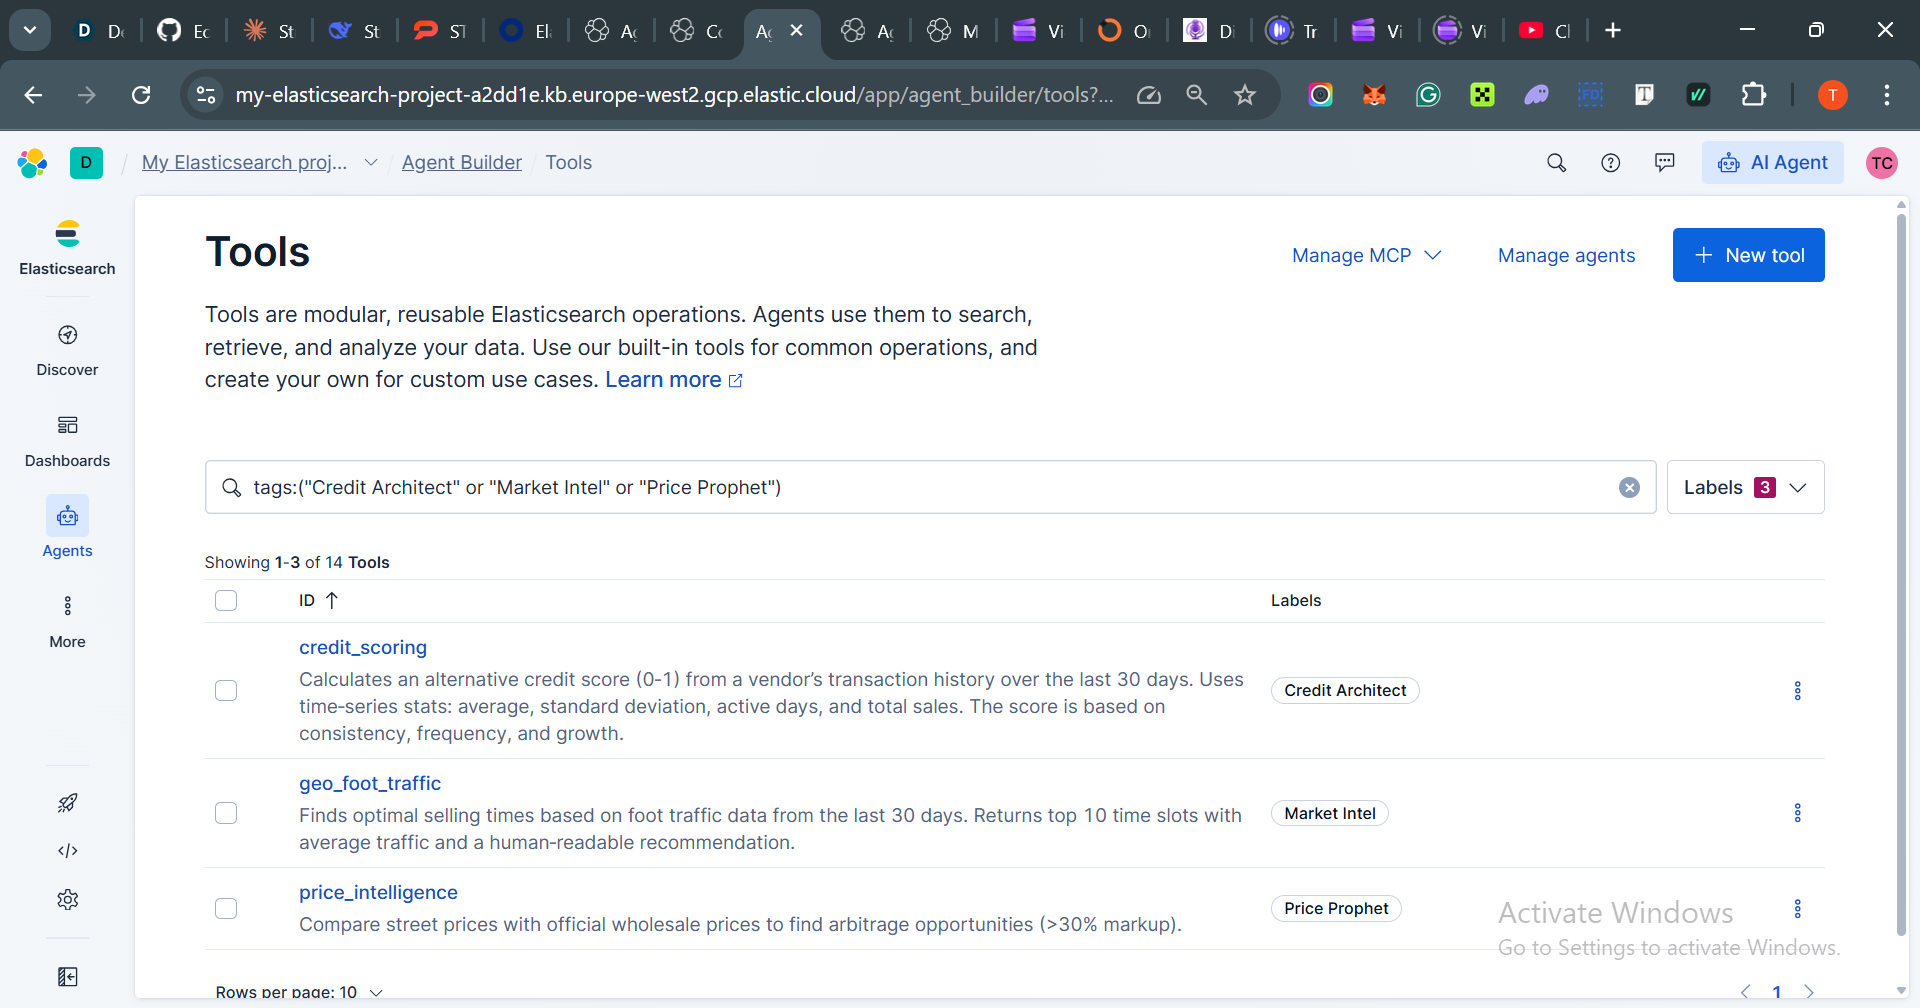This screenshot has height=1008, width=1920.
Task: Open the rocket getting-started icon
Action: tap(68, 802)
